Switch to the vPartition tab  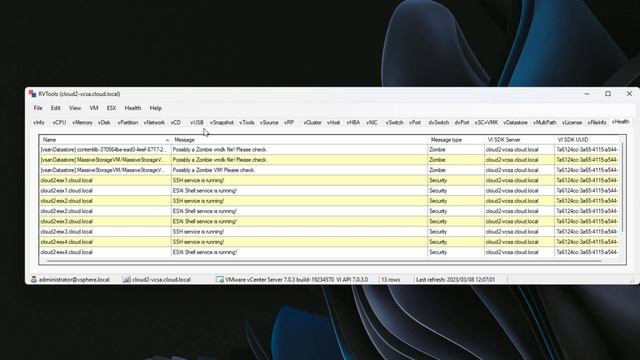pyautogui.click(x=128, y=122)
